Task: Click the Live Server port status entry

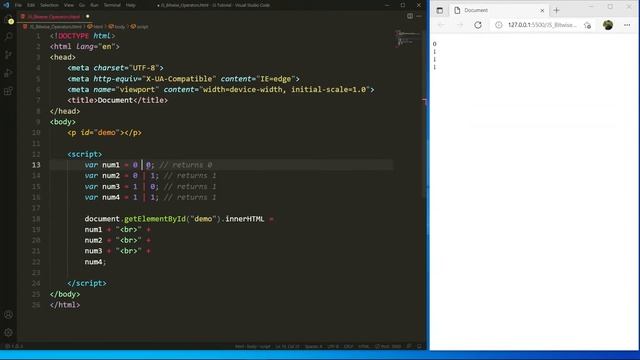Action: [388, 346]
